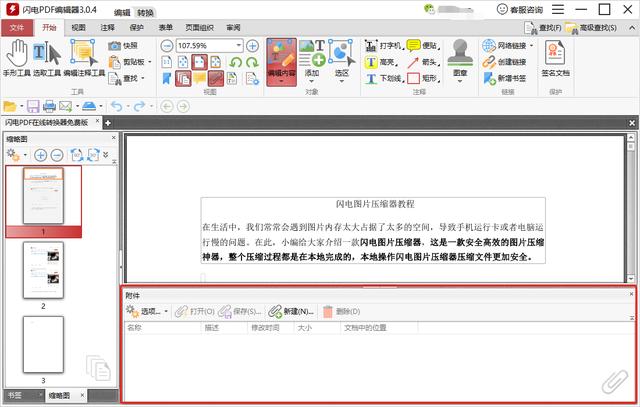Screen dimensions: 640x407
Task: Open 客服咨询 customer service
Action: click(x=520, y=10)
